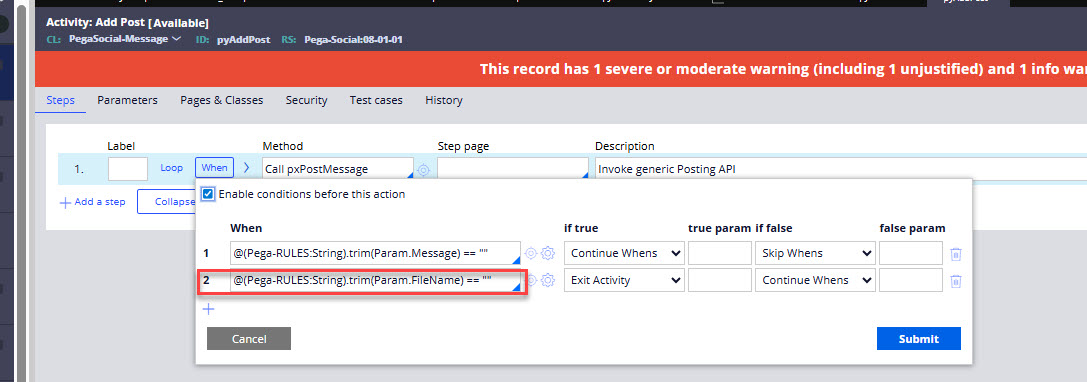Delete When condition row 1 with trash icon
The height and width of the screenshot is (382, 1087).
(956, 254)
